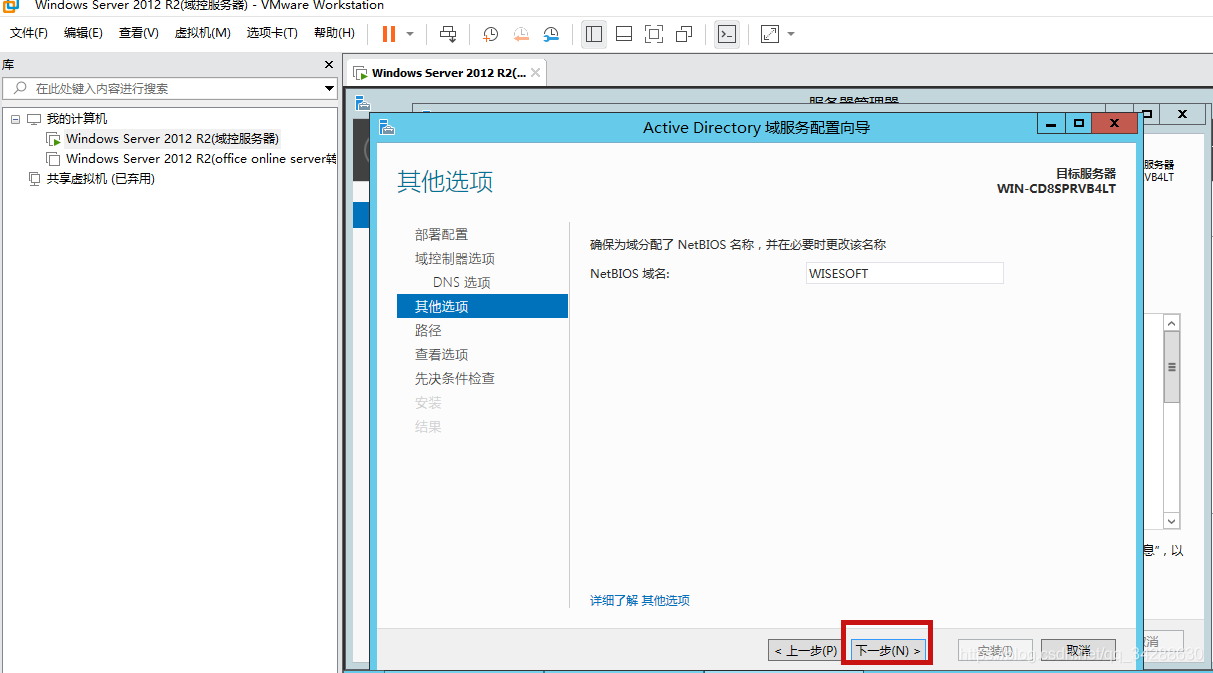Open the console view icon
The height and width of the screenshot is (673, 1213).
(727, 34)
